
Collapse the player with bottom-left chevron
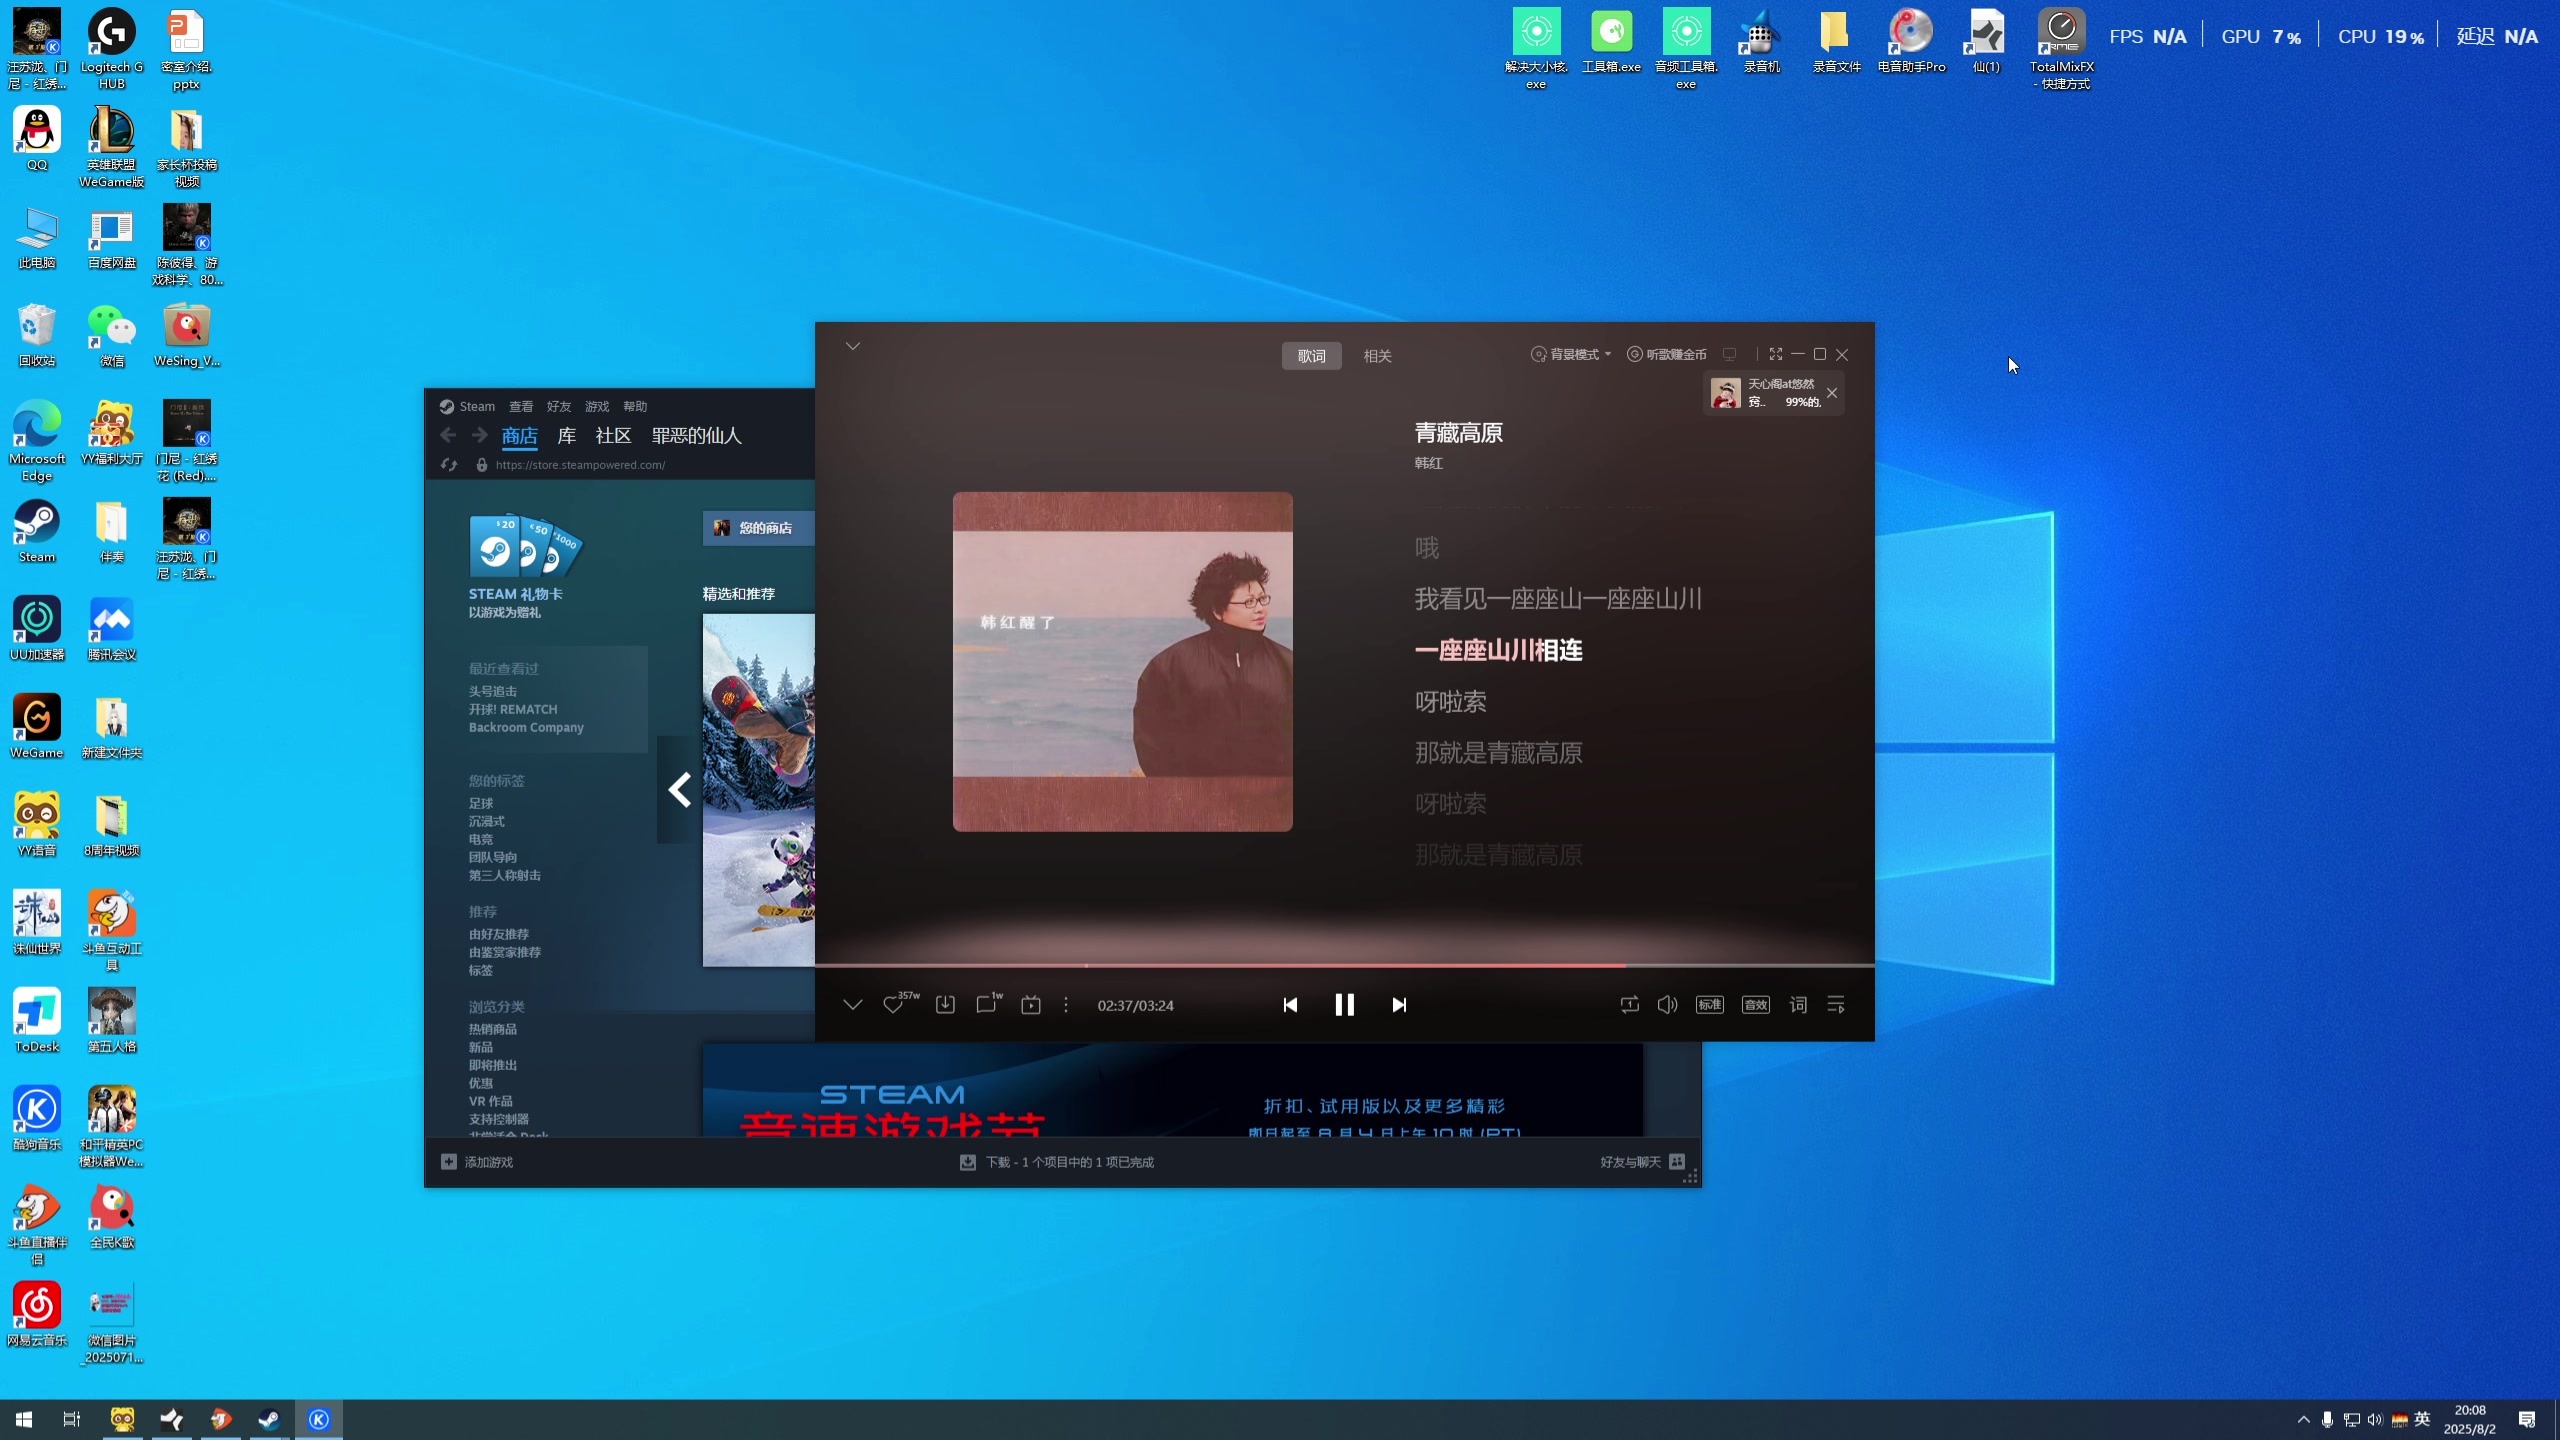[x=853, y=1005]
